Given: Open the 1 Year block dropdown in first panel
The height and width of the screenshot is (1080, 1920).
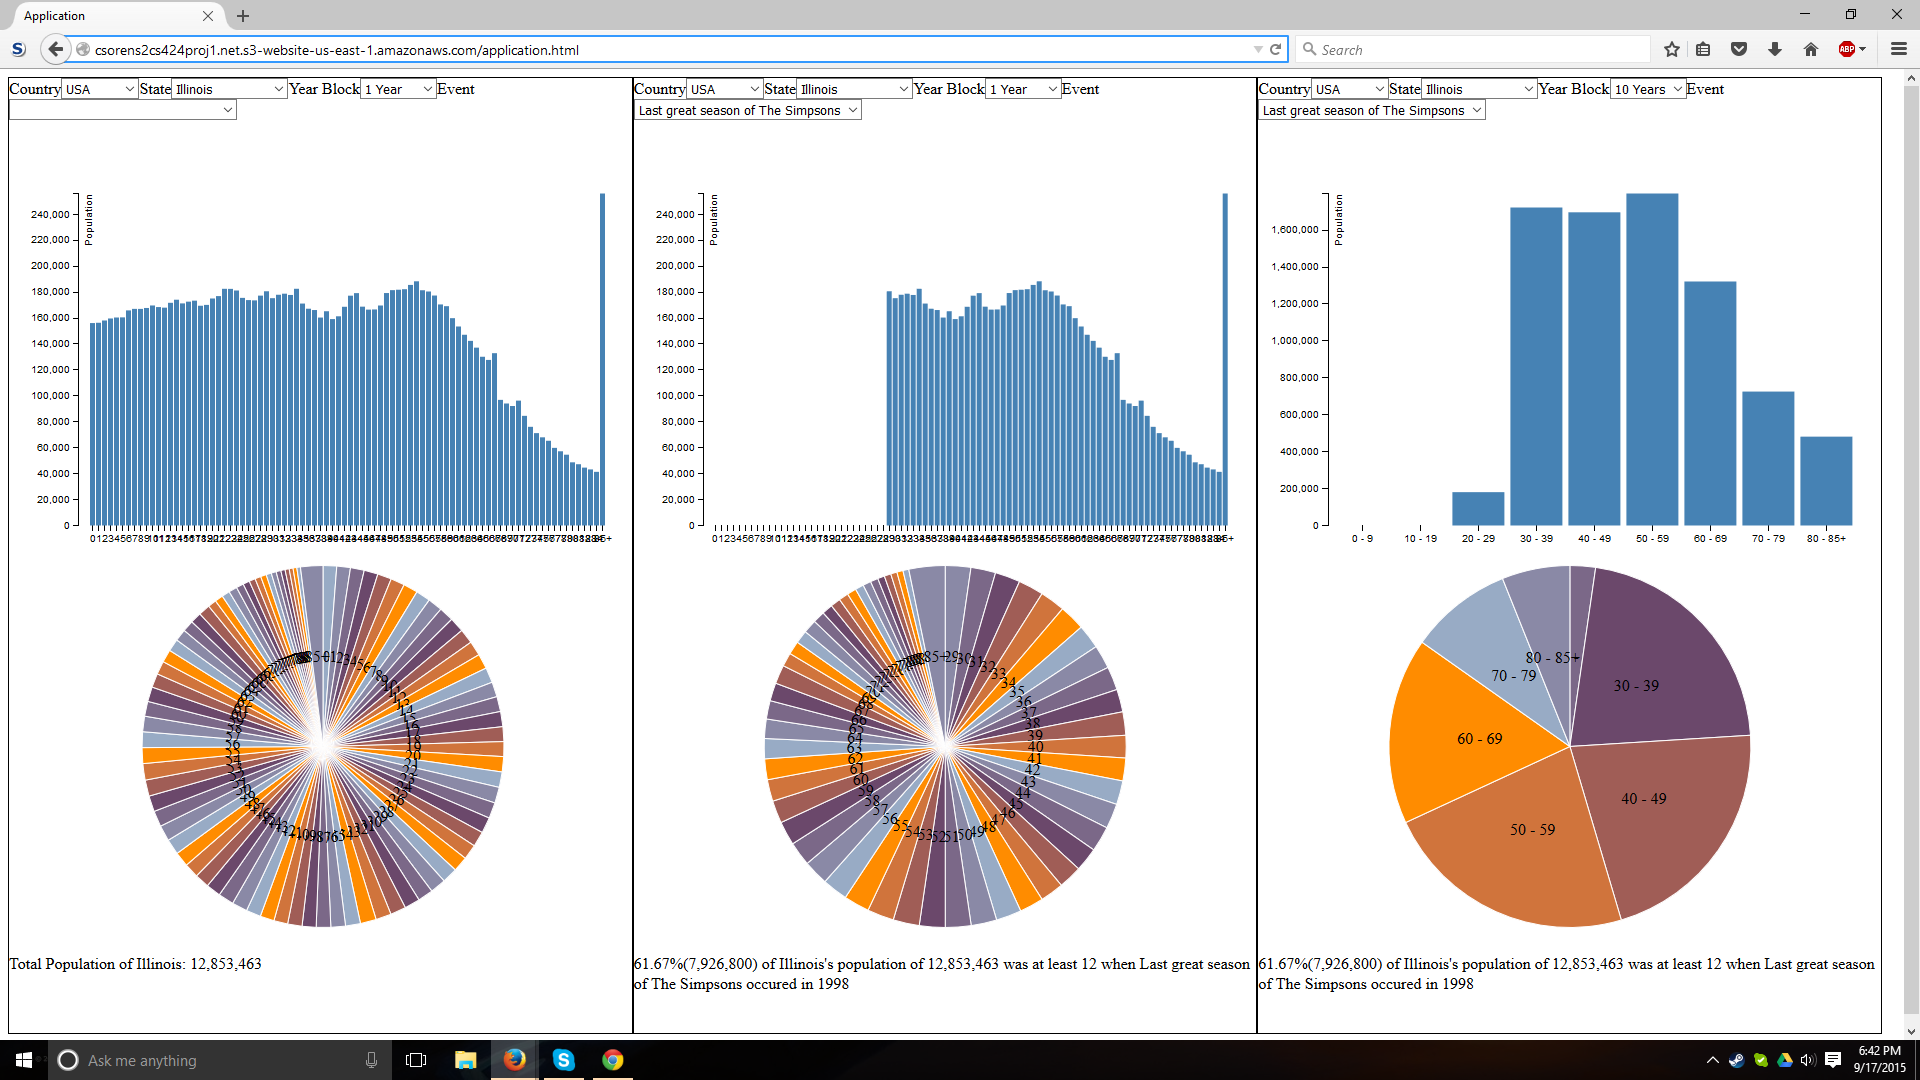Looking at the screenshot, I should [x=398, y=89].
